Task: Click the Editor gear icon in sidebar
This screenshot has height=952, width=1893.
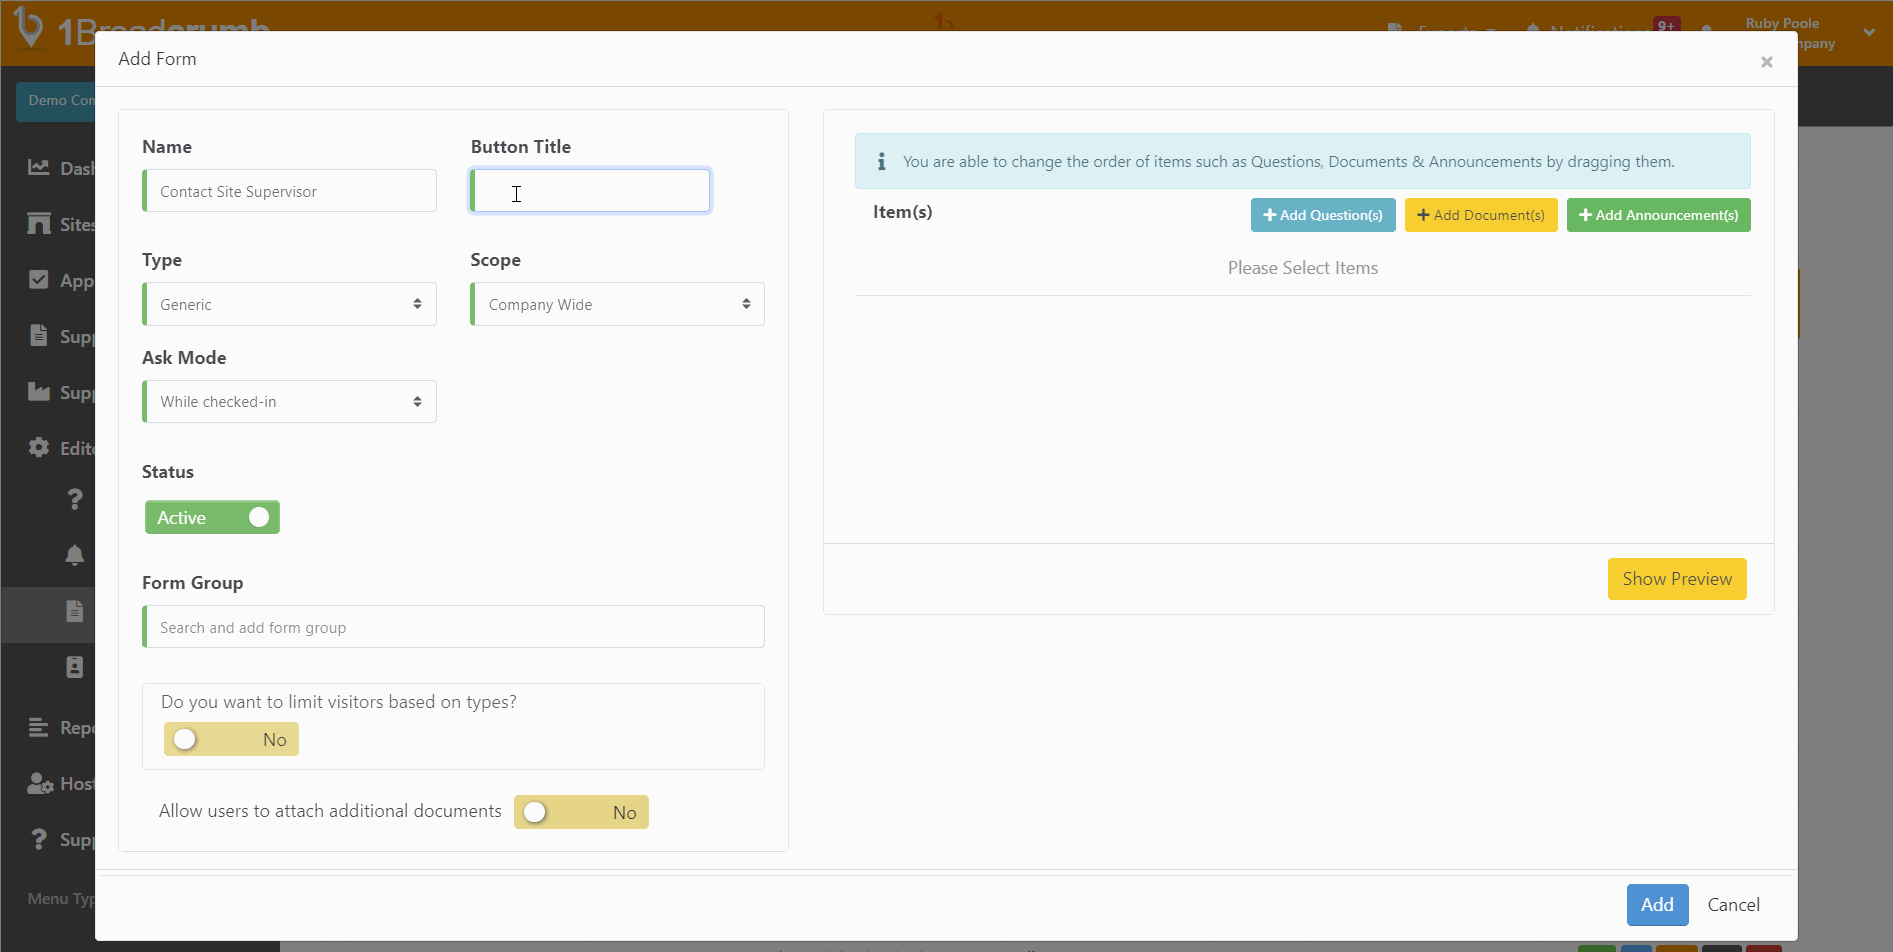Action: tap(39, 448)
